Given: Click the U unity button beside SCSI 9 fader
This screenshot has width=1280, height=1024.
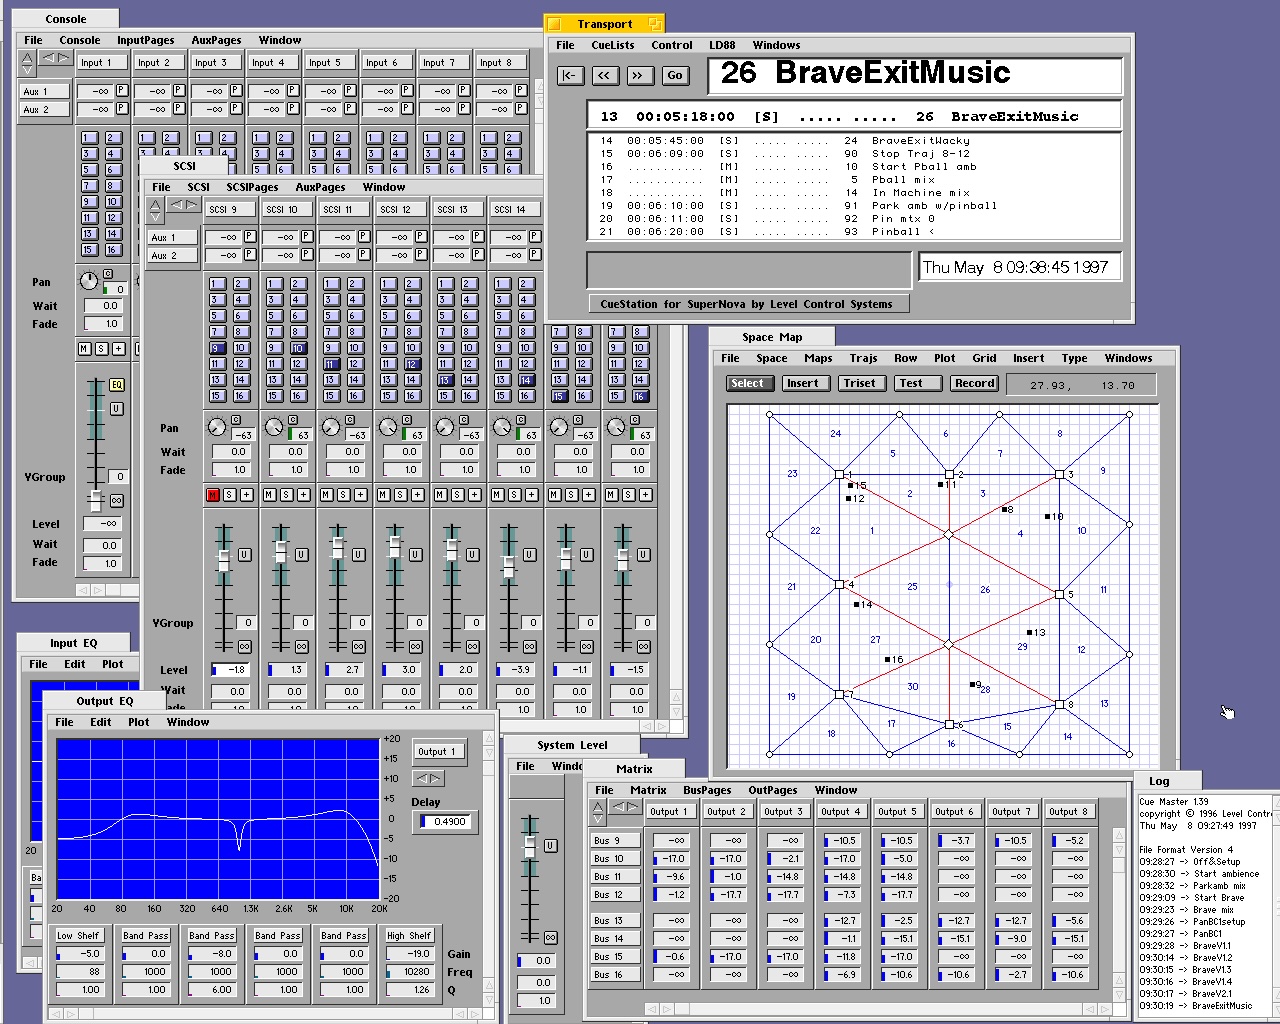Looking at the screenshot, I should click(245, 555).
